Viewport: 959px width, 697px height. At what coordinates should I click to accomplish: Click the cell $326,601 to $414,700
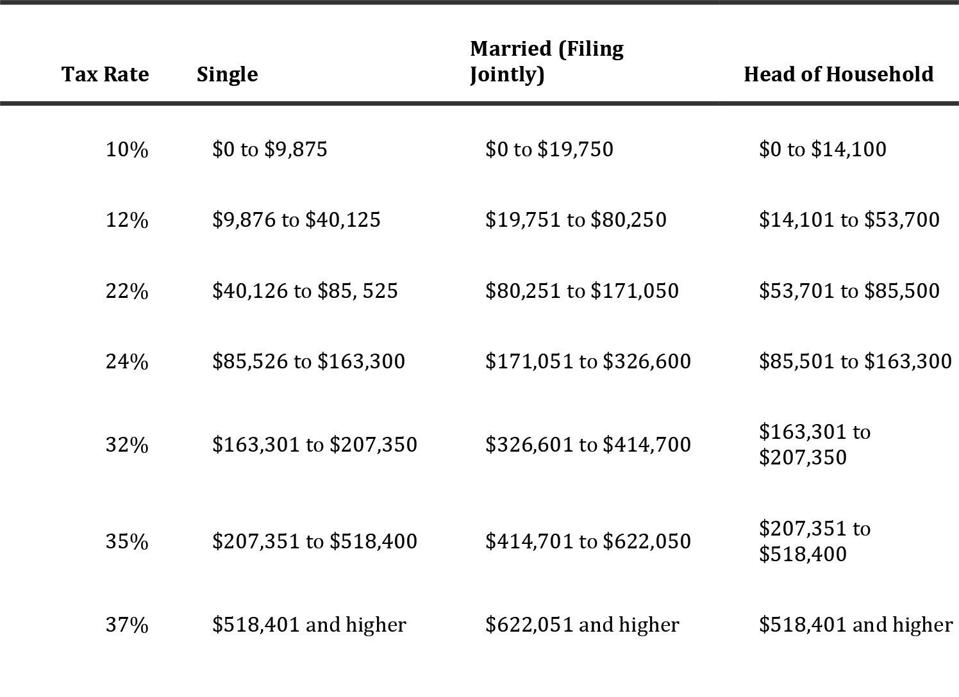[588, 444]
